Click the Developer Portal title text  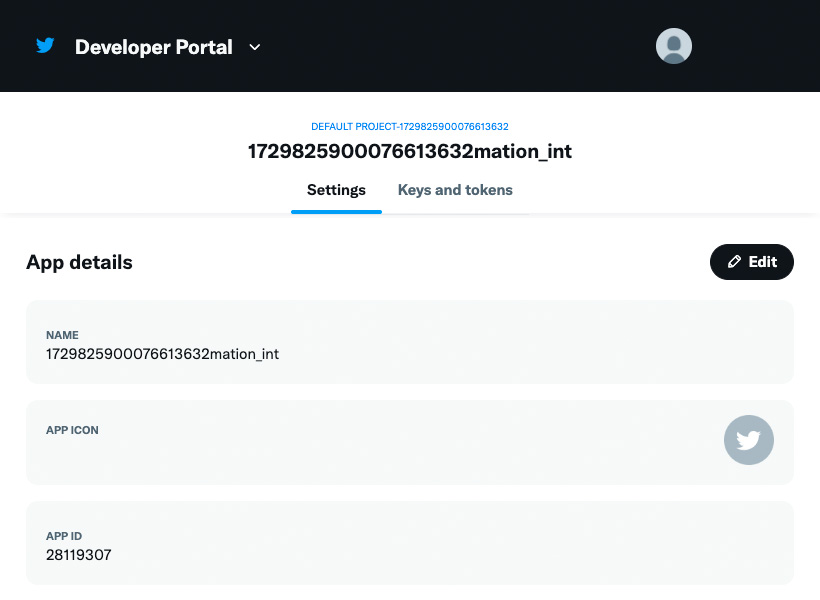(154, 47)
